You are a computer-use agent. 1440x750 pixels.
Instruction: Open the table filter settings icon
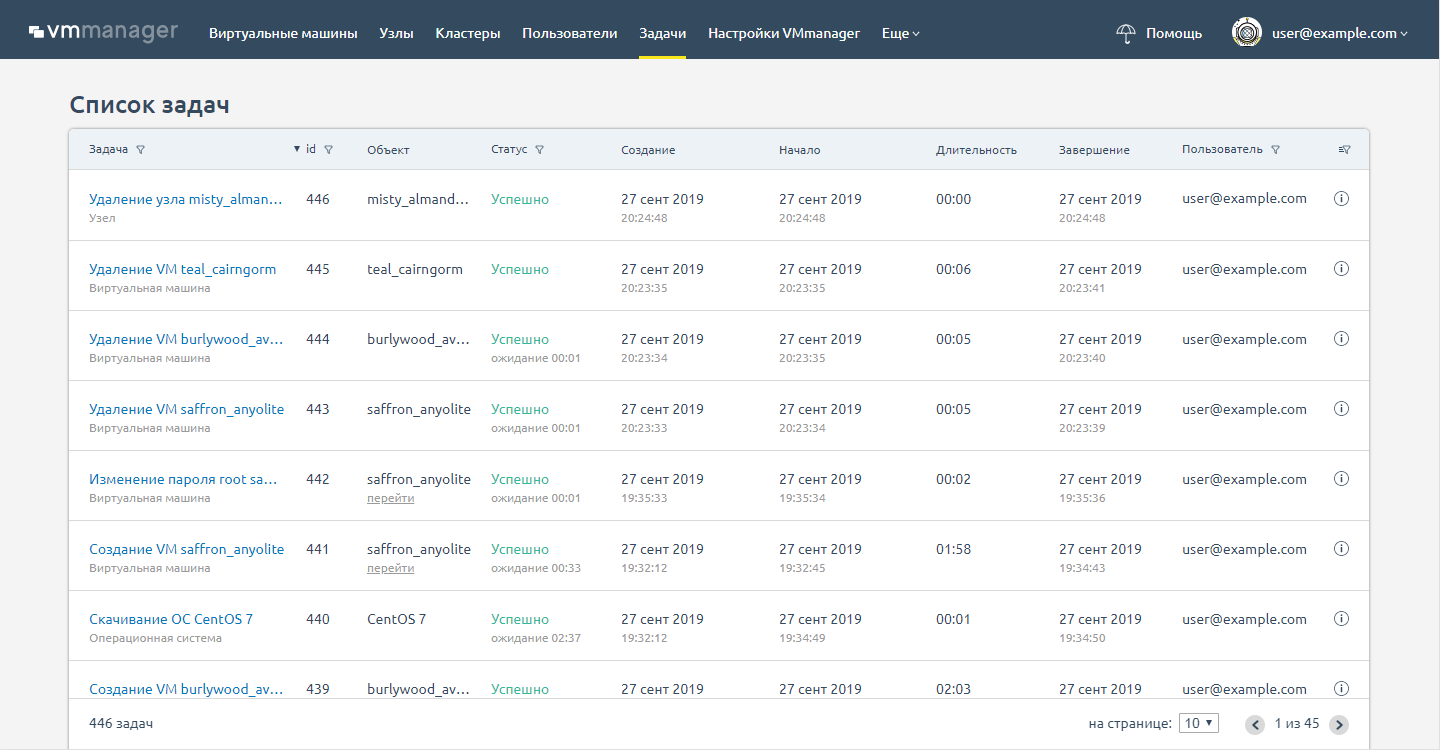tap(1344, 150)
